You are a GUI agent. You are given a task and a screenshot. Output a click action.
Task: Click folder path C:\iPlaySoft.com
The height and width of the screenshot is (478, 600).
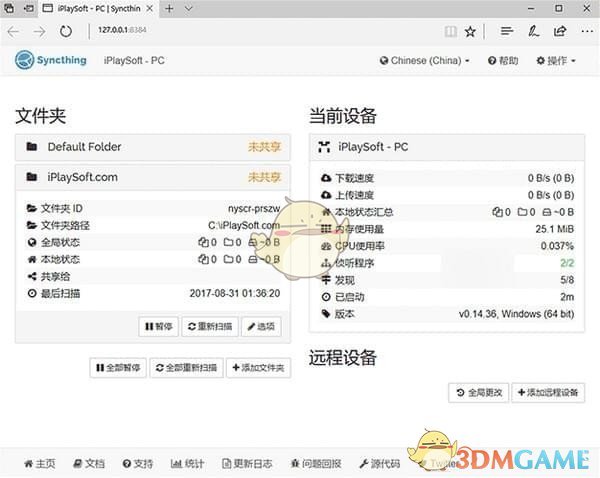244,225
